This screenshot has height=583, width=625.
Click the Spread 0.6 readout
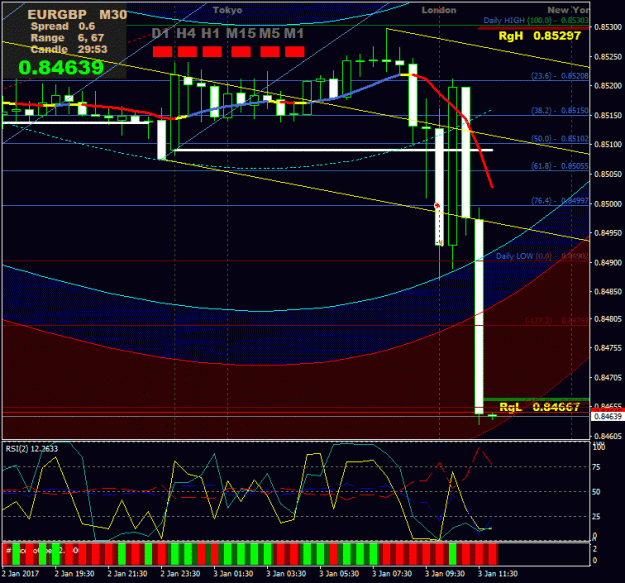coord(63,26)
